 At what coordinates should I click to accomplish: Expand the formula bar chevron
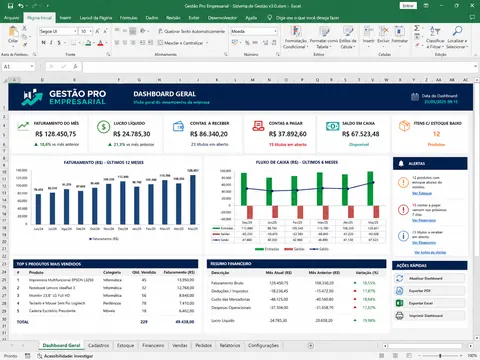pos(475,66)
